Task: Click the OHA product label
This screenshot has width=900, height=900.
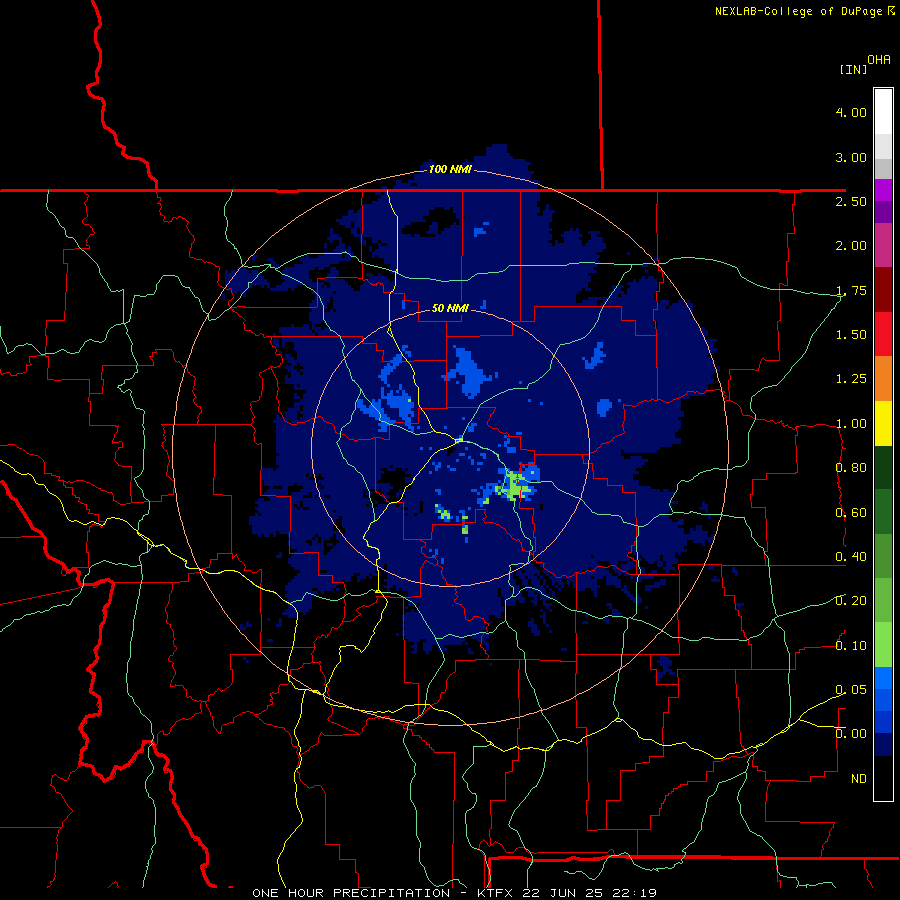Action: point(879,60)
